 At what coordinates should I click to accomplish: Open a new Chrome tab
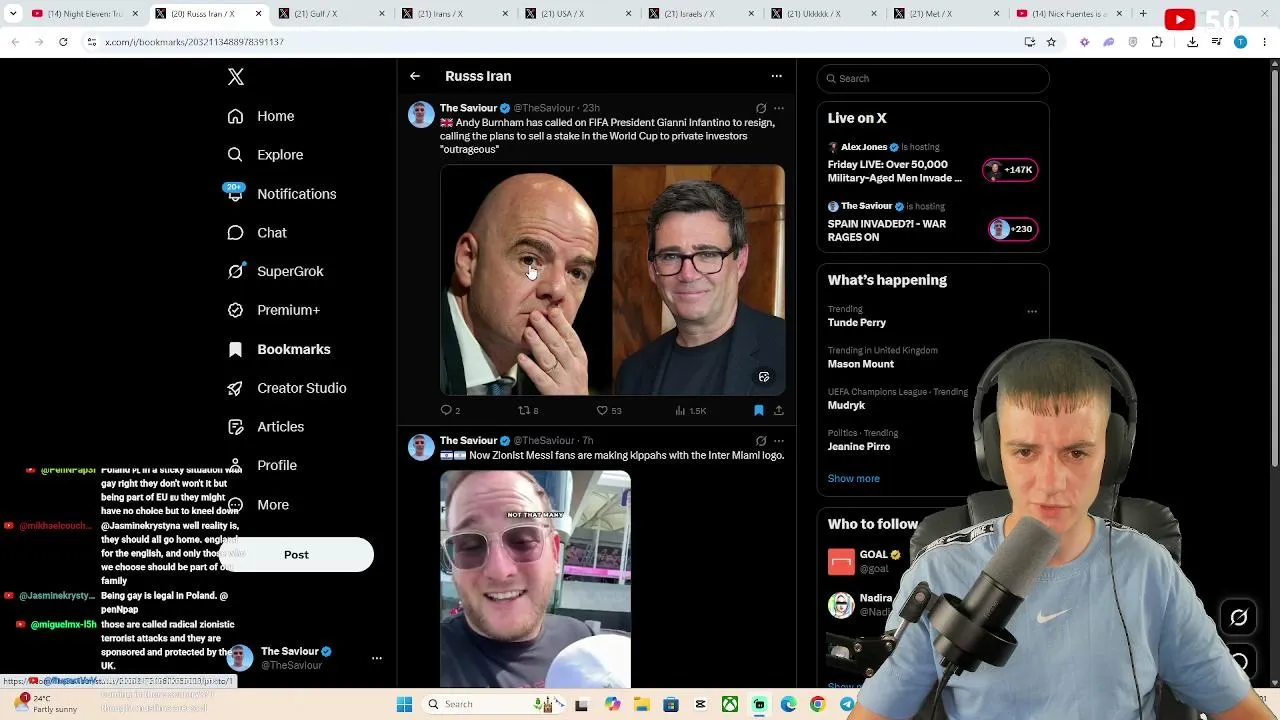(x=1145, y=14)
